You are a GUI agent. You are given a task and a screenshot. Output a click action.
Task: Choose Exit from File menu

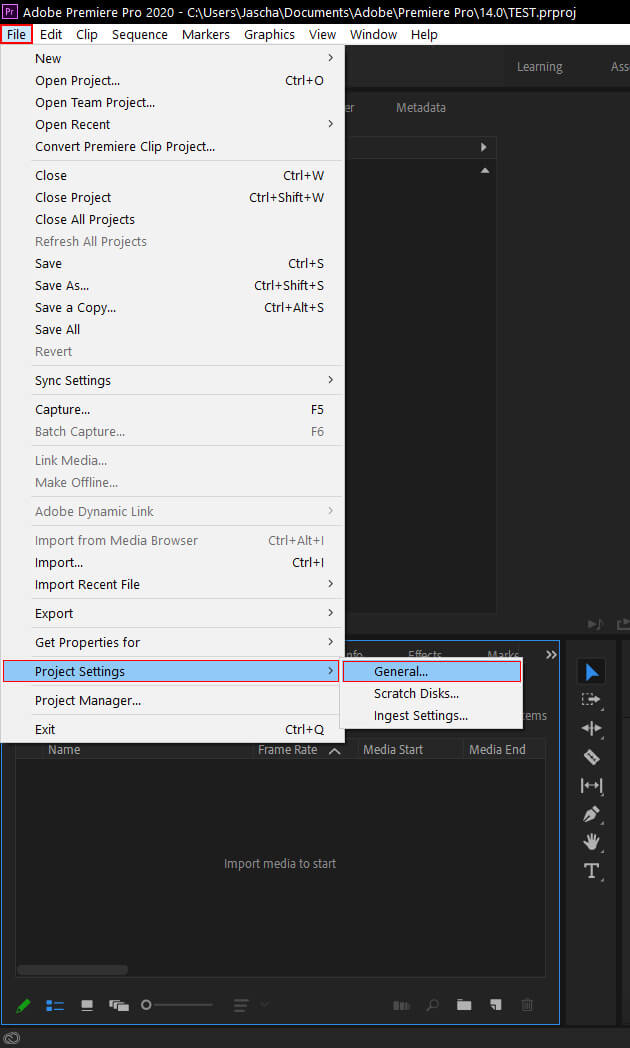tap(172, 730)
